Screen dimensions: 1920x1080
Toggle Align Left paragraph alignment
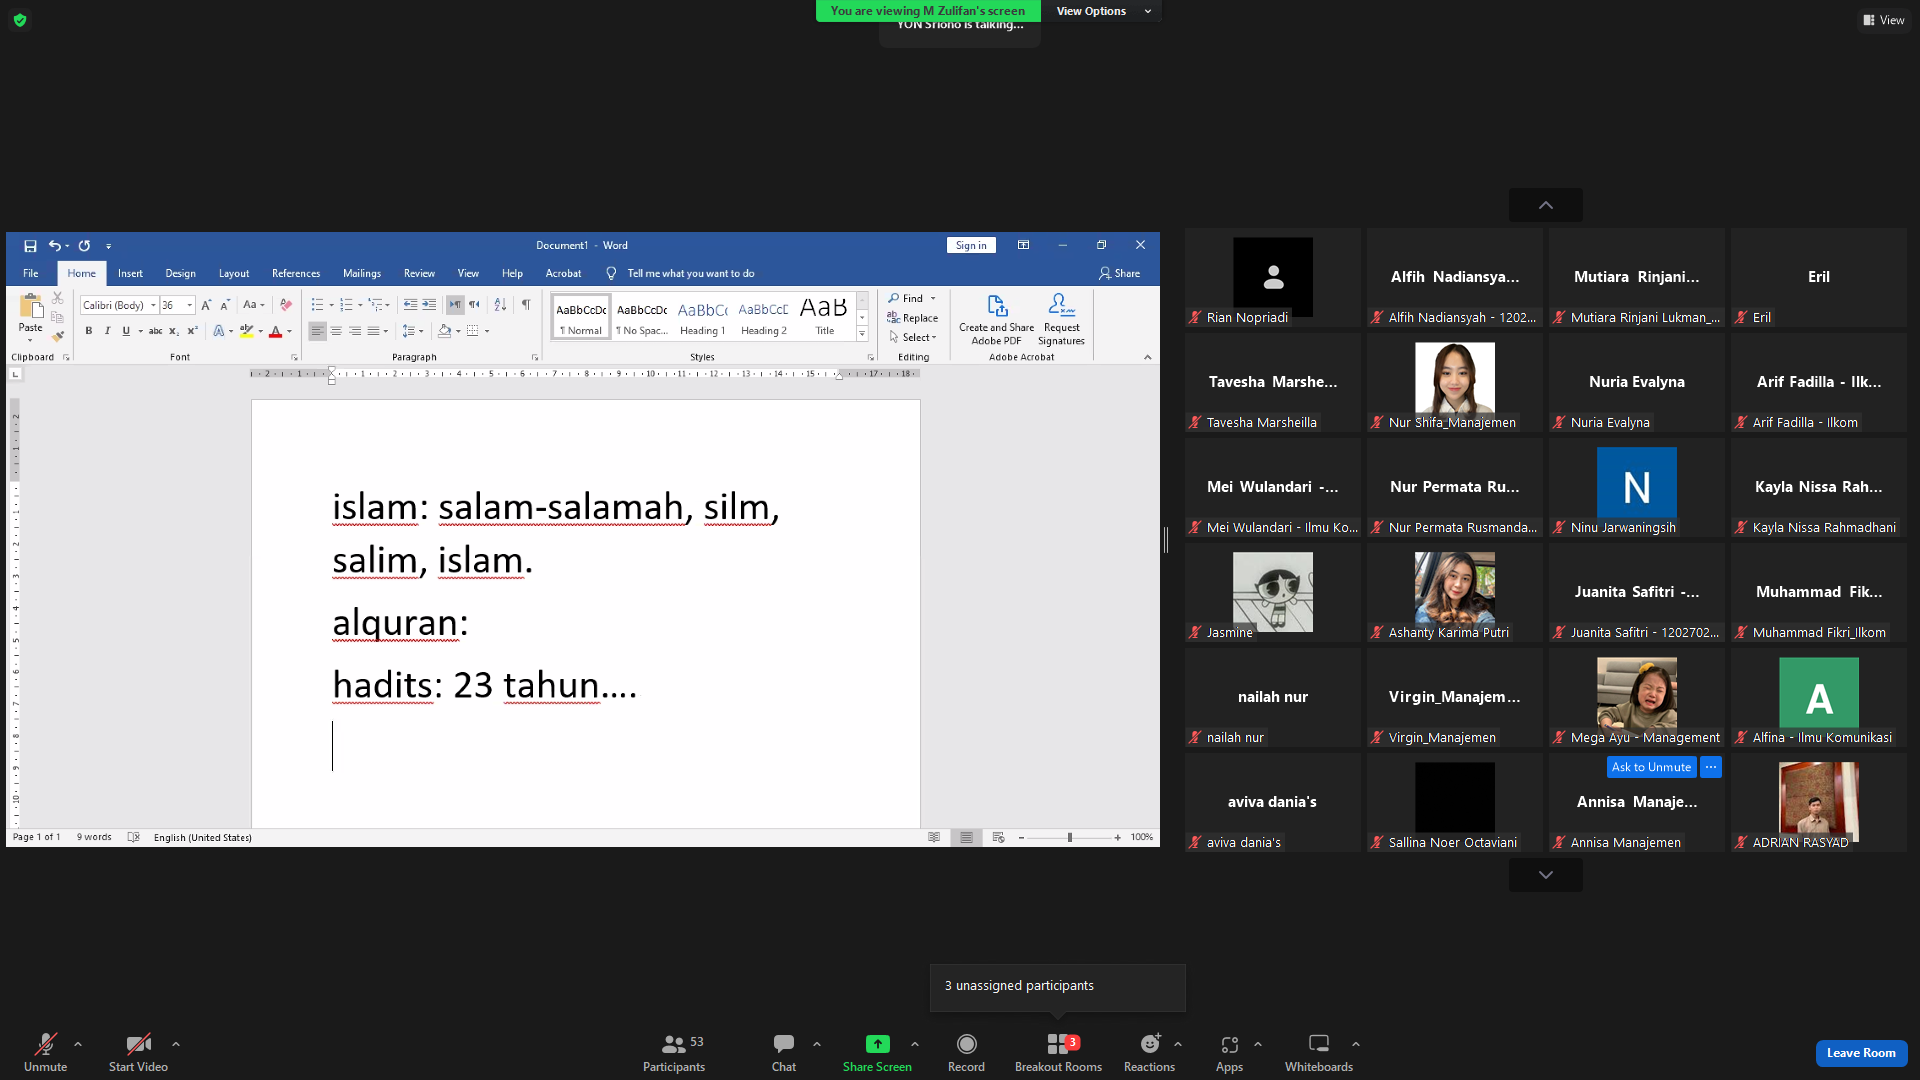coord(317,331)
